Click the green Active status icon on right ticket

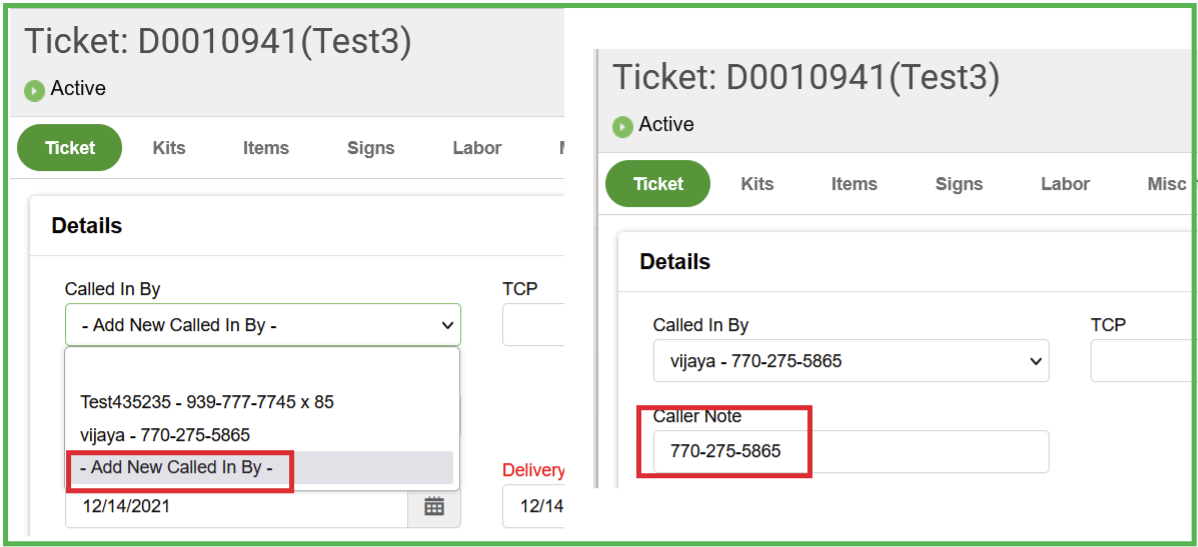point(622,126)
